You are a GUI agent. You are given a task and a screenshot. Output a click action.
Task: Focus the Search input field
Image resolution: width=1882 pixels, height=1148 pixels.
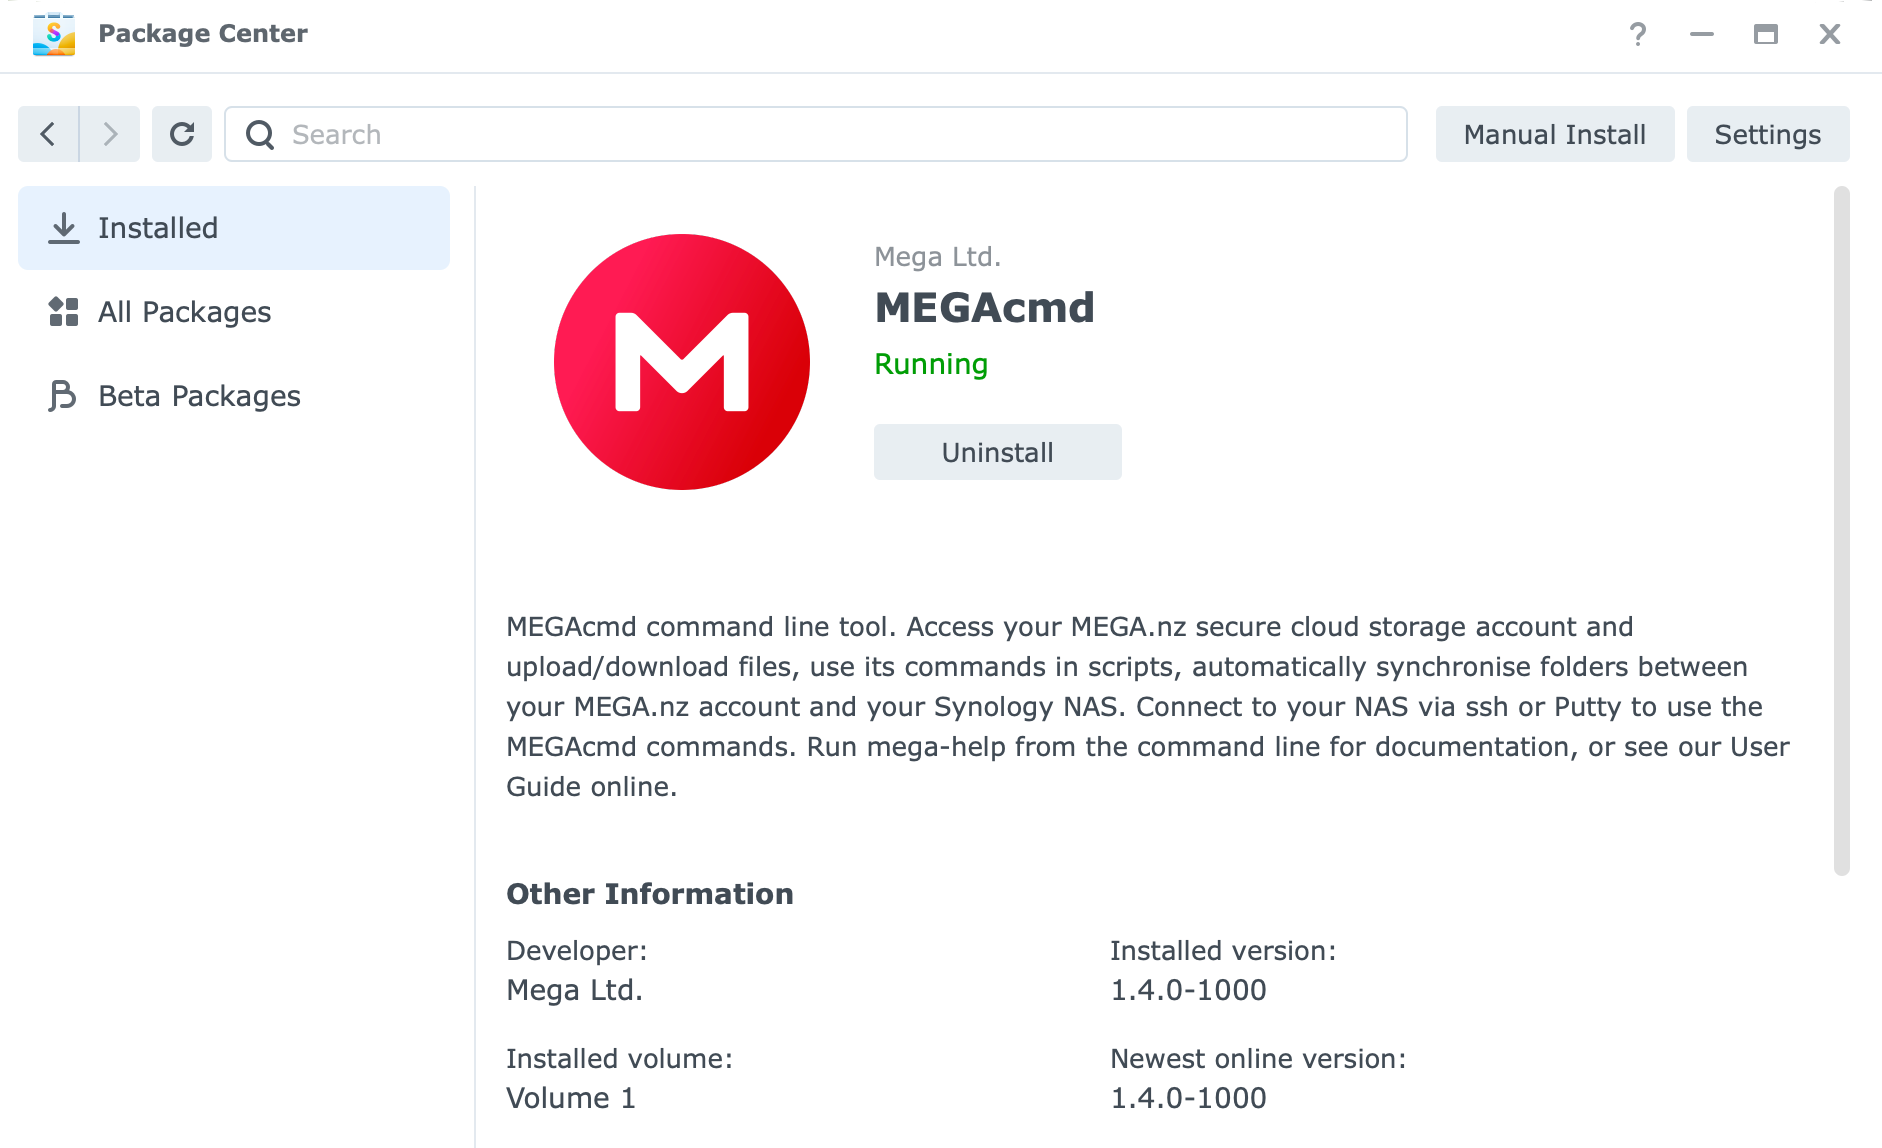(x=816, y=134)
